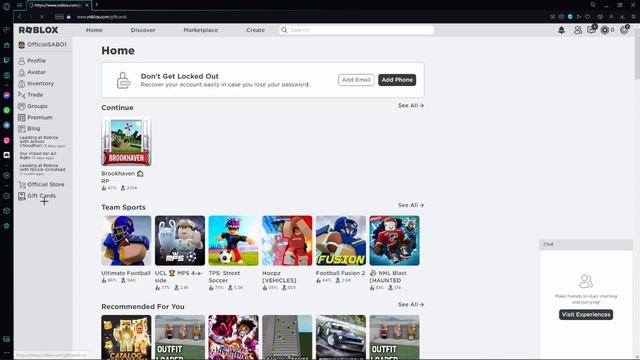This screenshot has height=360, width=640.
Task: Open the blue Telegram icon in browser sidebar
Action: (7, 125)
